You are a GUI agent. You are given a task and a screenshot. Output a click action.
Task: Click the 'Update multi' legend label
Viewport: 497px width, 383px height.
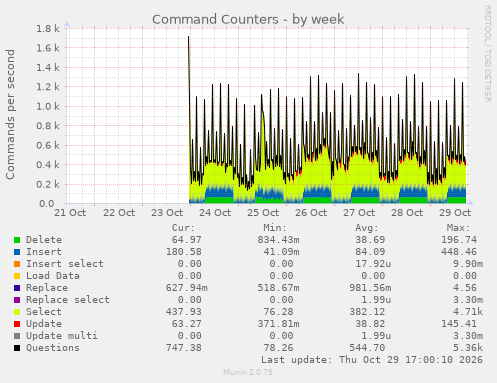click(62, 336)
